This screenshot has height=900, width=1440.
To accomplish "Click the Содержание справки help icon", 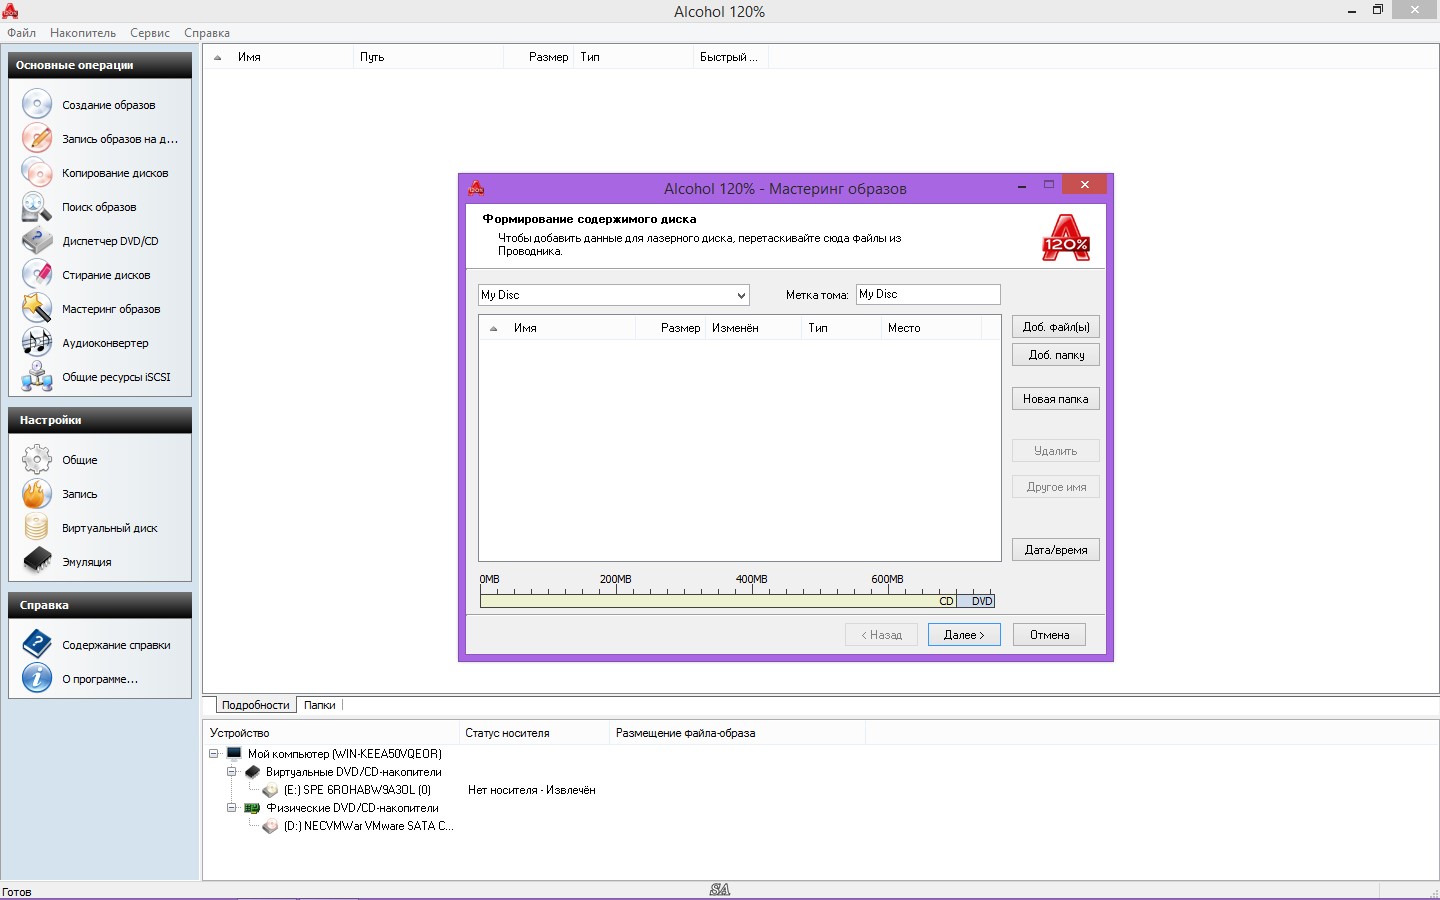I will (x=37, y=644).
